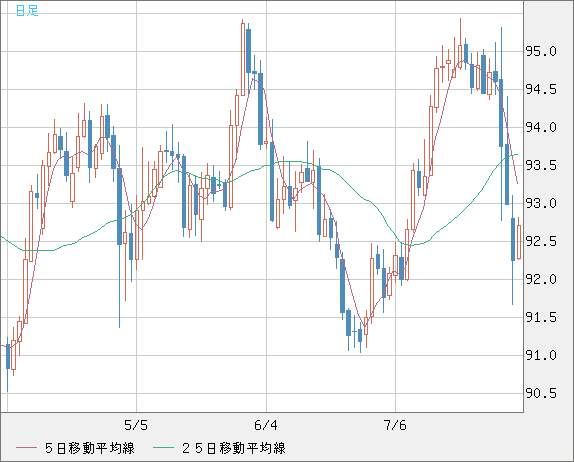Click the 95.0 price axis label
This screenshot has width=574, height=462.
click(541, 51)
